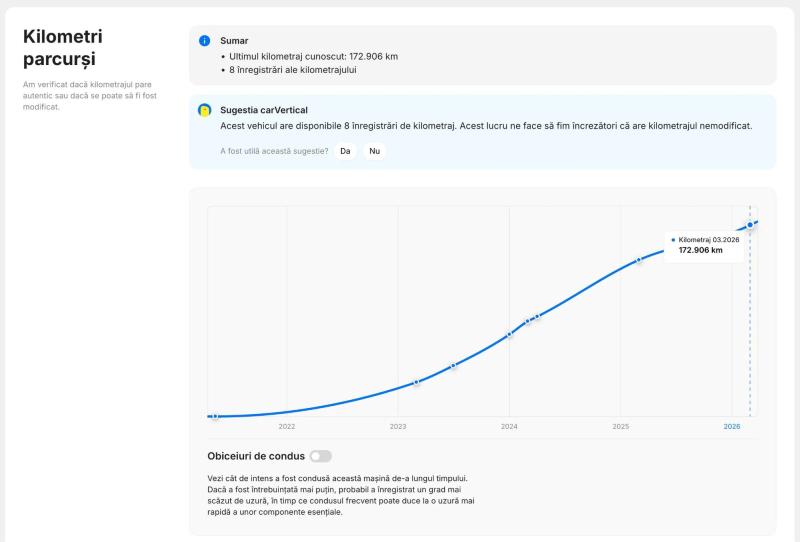Click the Obiceiuri de condus label
Image resolution: width=800 pixels, height=542 pixels.
[x=256, y=456]
